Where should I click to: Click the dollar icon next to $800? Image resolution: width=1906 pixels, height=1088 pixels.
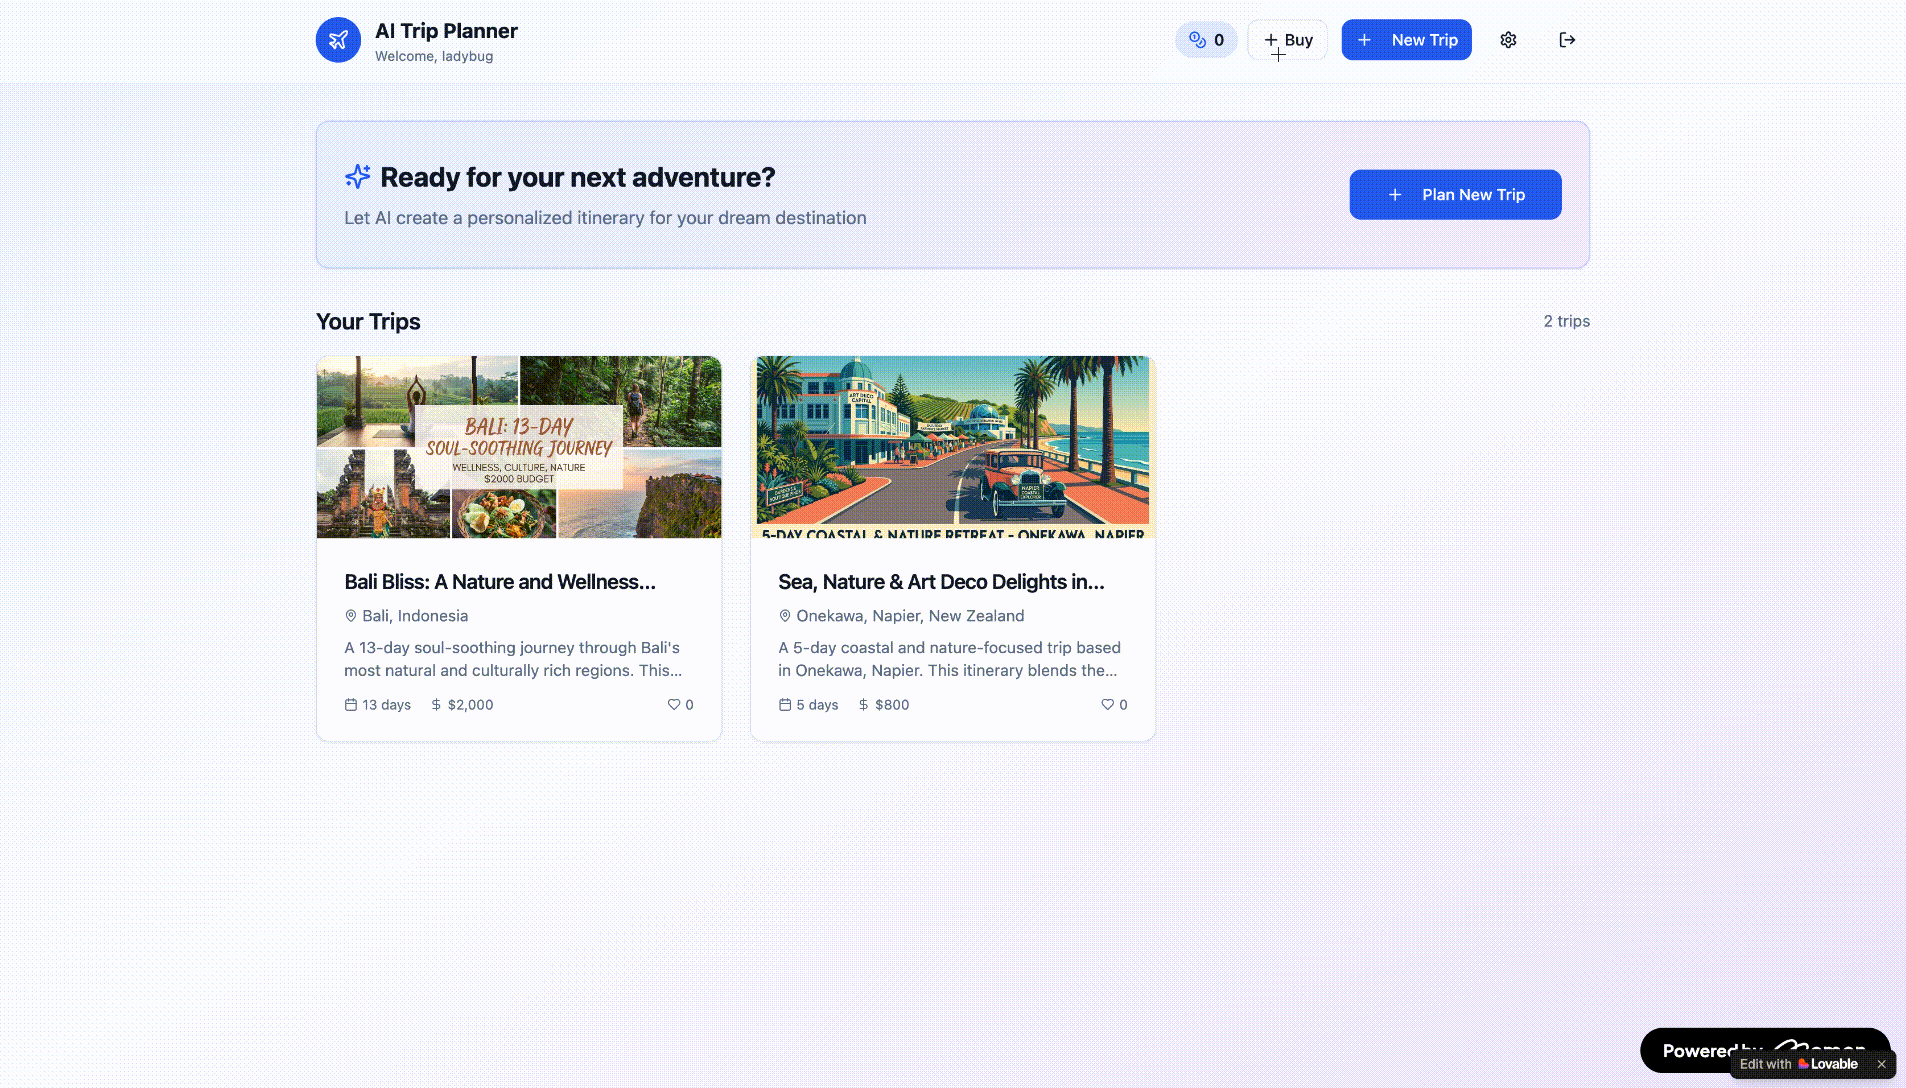pyautogui.click(x=862, y=704)
